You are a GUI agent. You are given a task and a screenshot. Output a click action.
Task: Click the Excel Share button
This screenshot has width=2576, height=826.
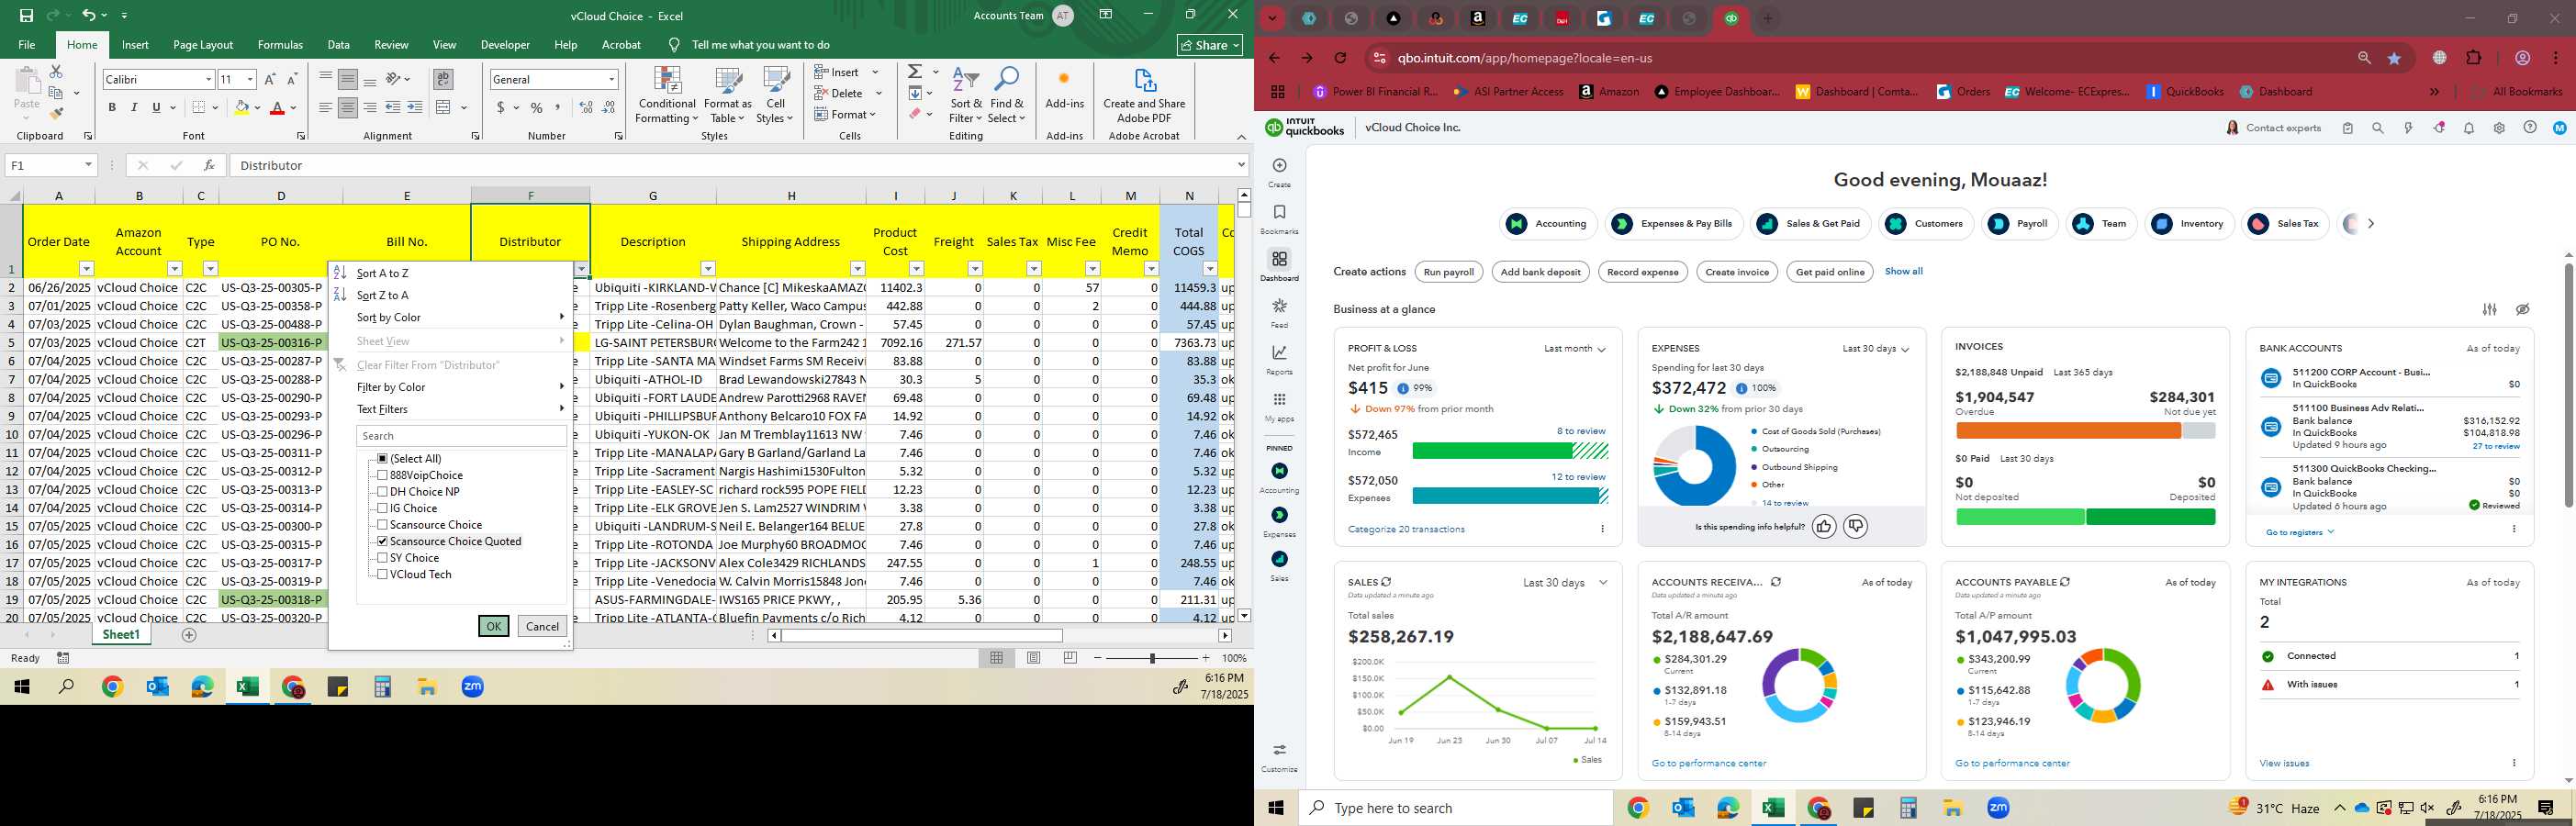(1210, 45)
